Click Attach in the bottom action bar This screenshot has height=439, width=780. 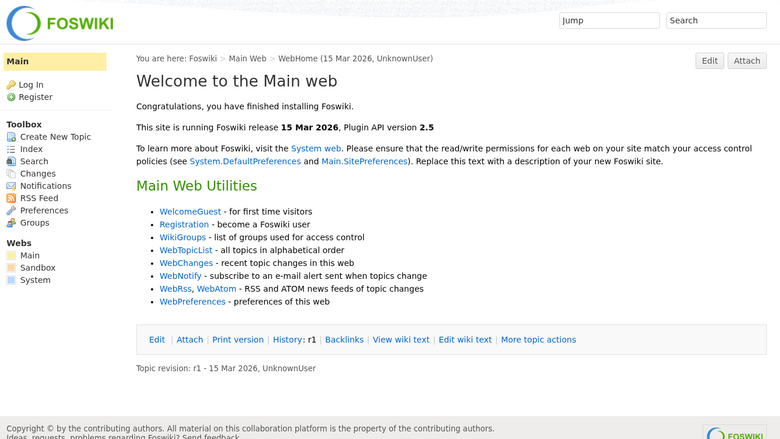pos(190,340)
